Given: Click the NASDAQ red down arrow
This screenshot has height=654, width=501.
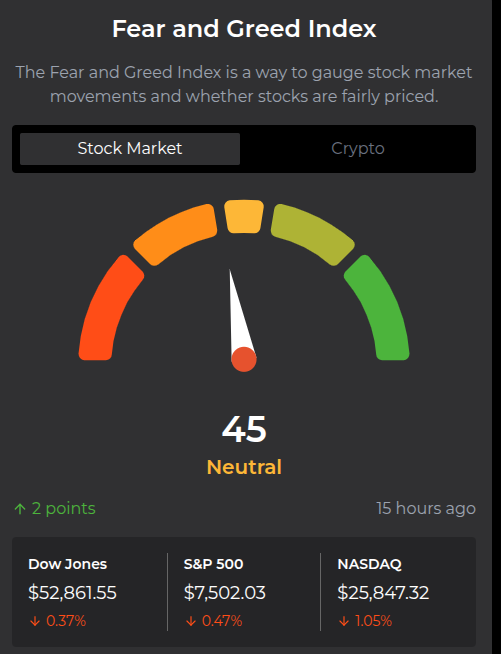Looking at the screenshot, I should click(x=344, y=621).
